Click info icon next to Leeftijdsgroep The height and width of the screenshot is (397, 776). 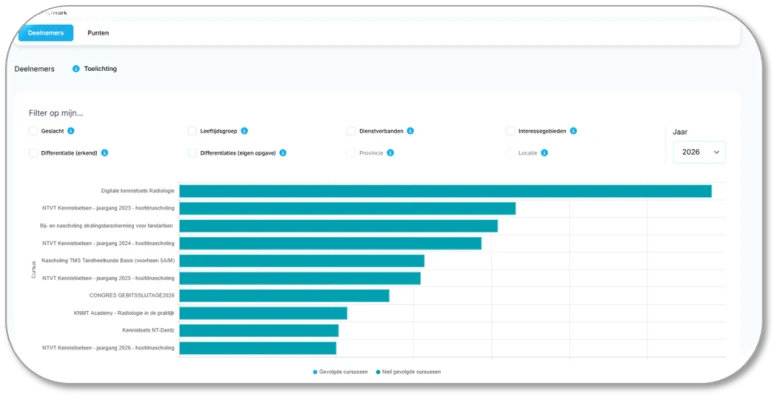(x=244, y=131)
